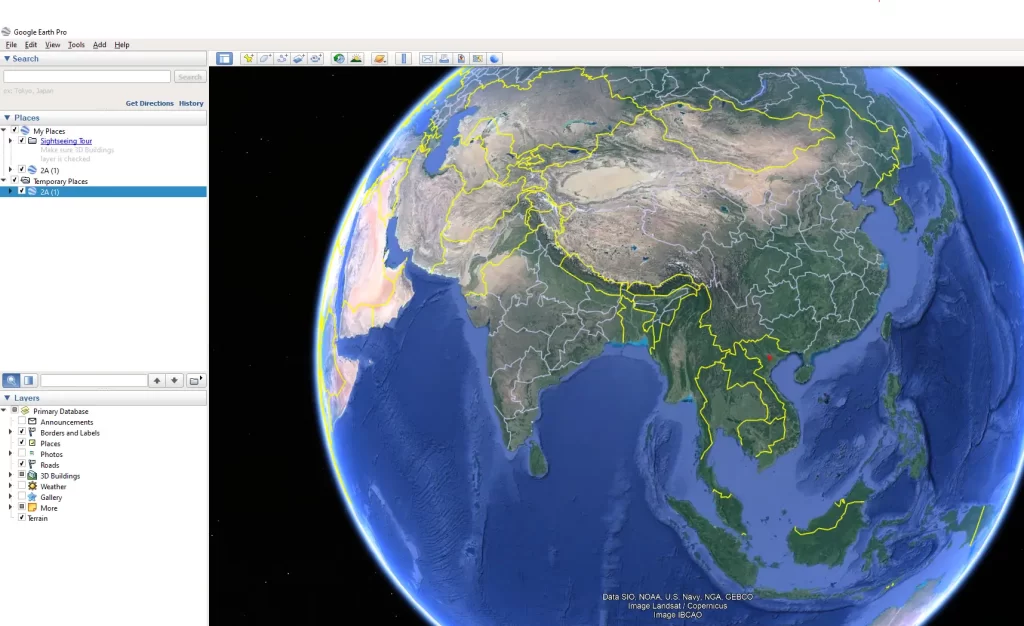This screenshot has height=626, width=1024.
Task: Show historical imagery clock tool
Action: coord(339,59)
